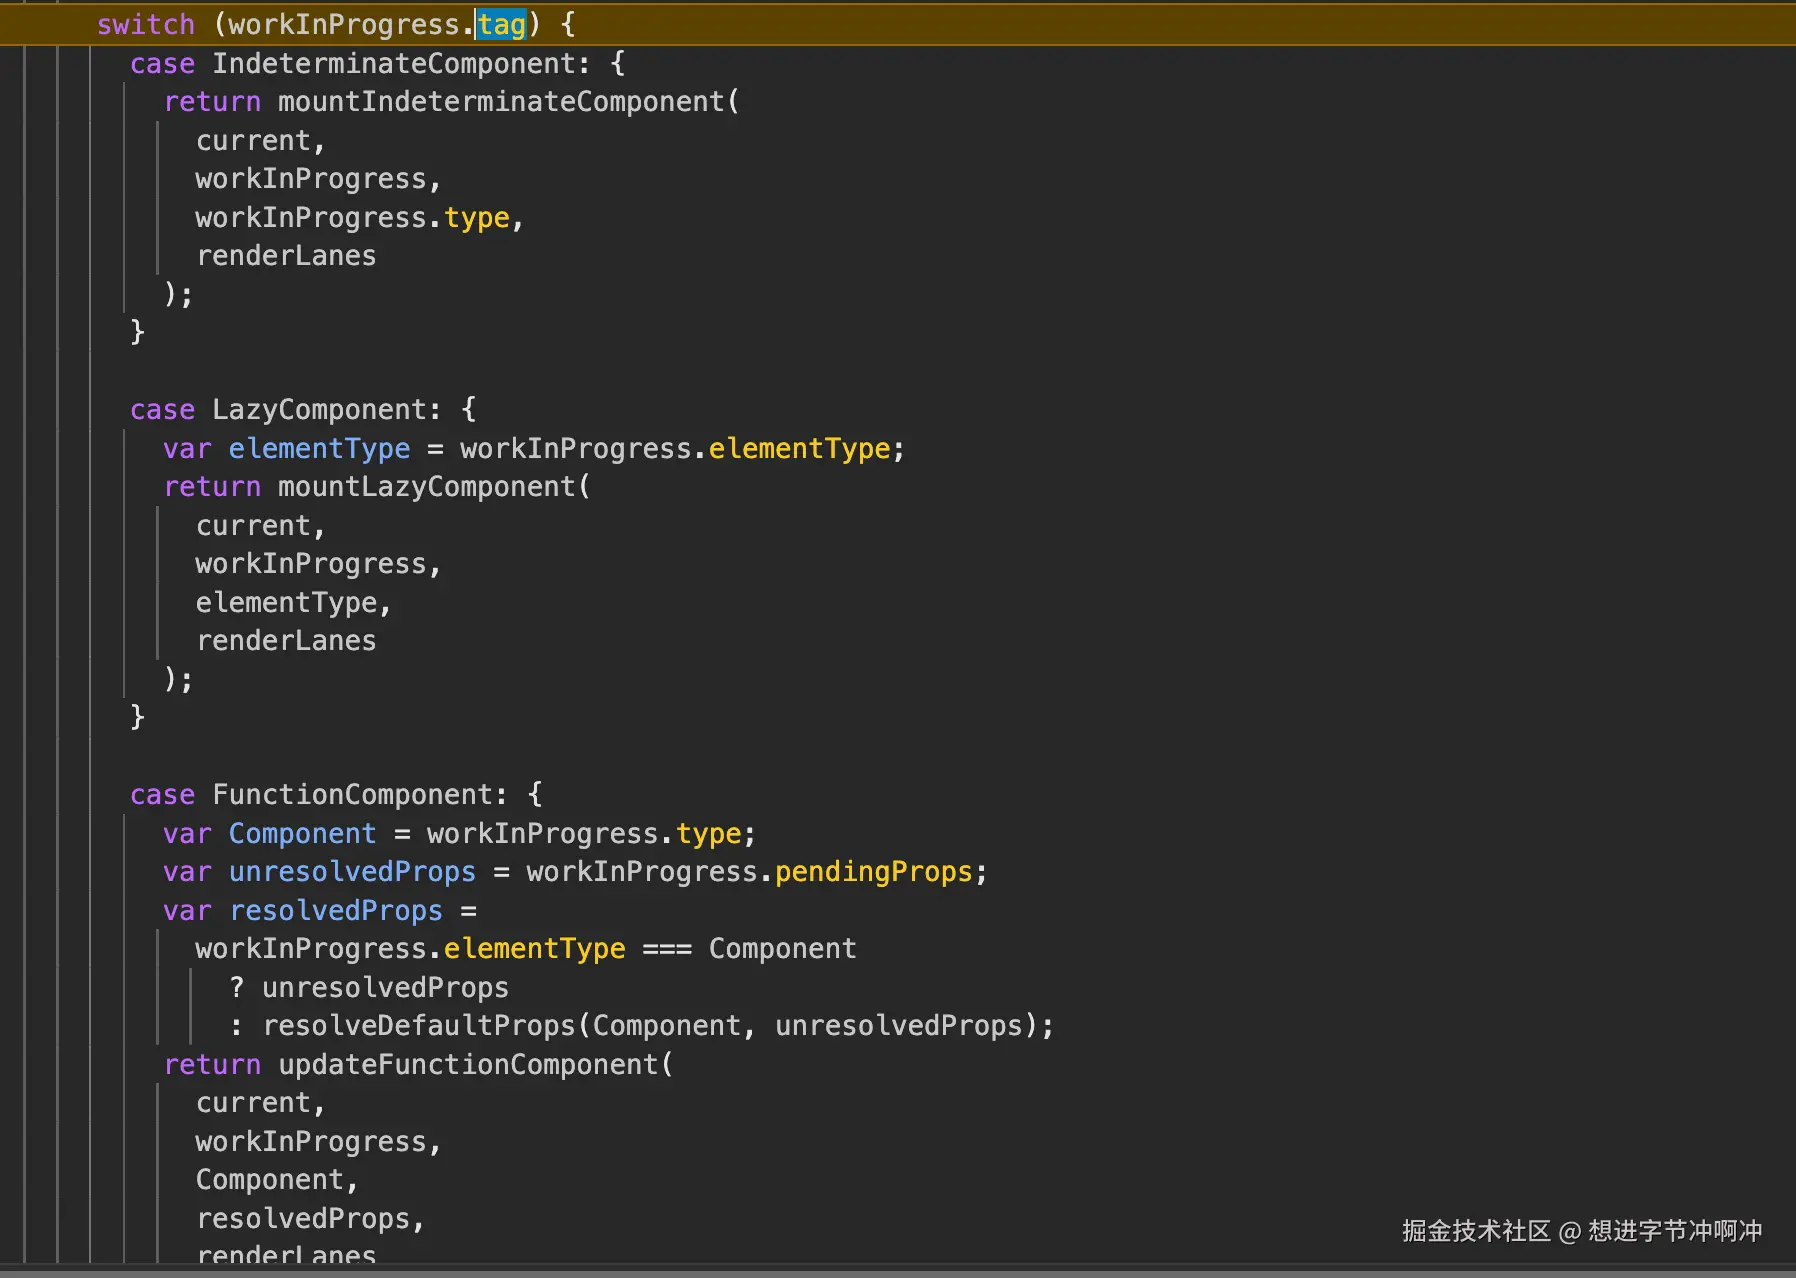Image resolution: width=1796 pixels, height=1278 pixels.
Task: Click "current," argument of mountLazyComponent
Action: (x=260, y=525)
